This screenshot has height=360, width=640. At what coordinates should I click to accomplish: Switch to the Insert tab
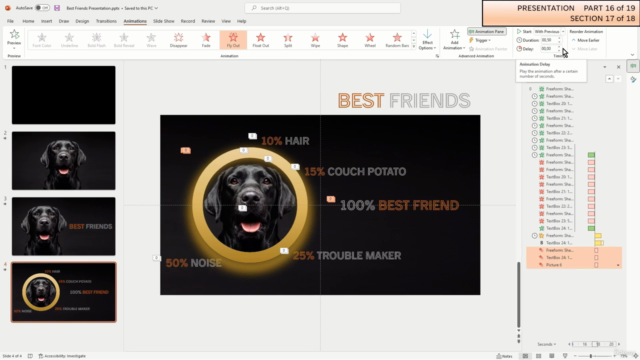tap(46, 21)
